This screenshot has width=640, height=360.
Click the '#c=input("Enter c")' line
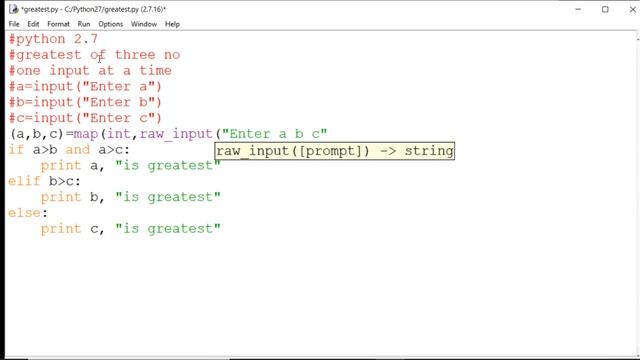(x=85, y=118)
